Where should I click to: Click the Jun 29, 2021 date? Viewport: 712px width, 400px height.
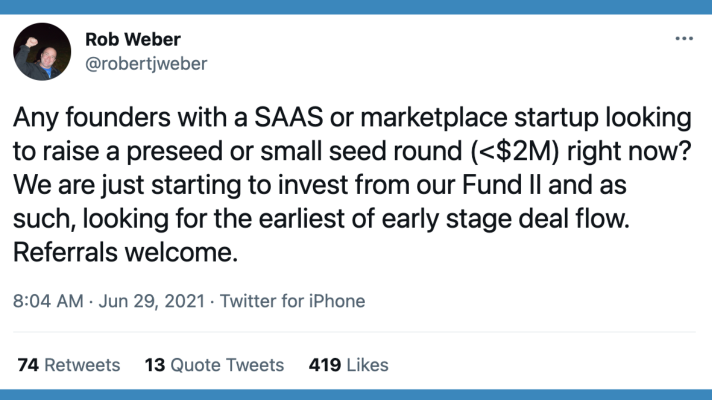[152, 301]
